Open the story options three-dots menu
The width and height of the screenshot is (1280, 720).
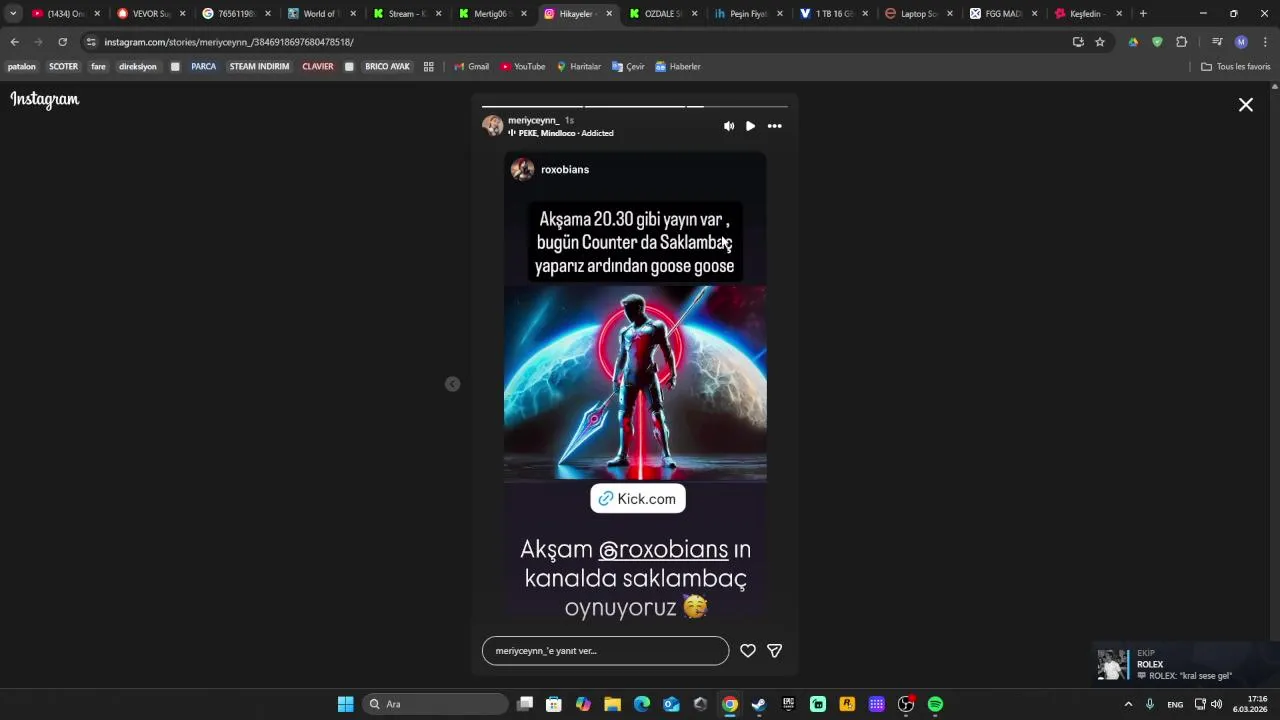click(x=775, y=126)
